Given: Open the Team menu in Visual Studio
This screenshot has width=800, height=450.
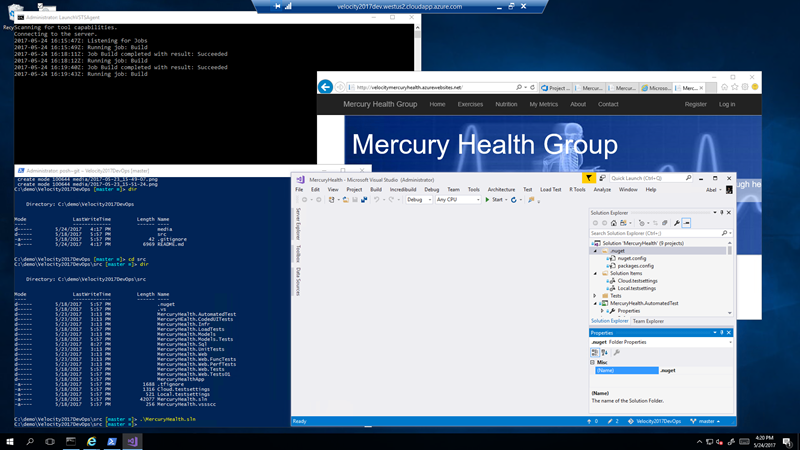Looking at the screenshot, I should click(x=453, y=190).
